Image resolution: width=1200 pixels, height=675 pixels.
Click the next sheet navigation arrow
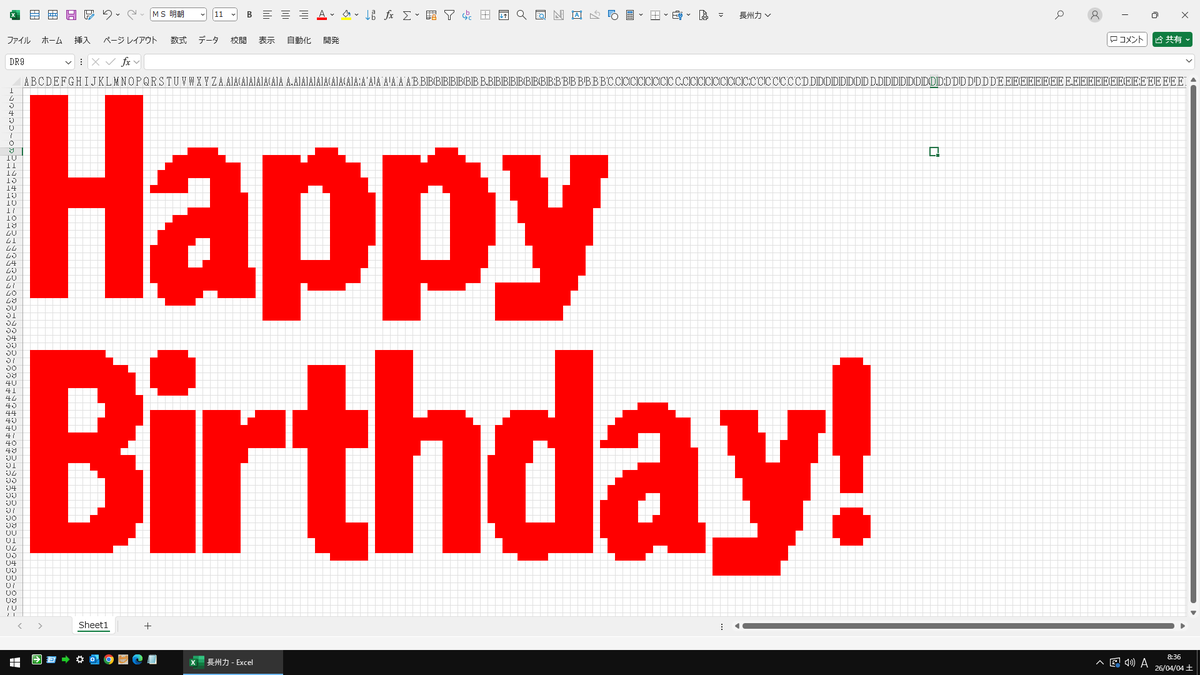[40, 625]
